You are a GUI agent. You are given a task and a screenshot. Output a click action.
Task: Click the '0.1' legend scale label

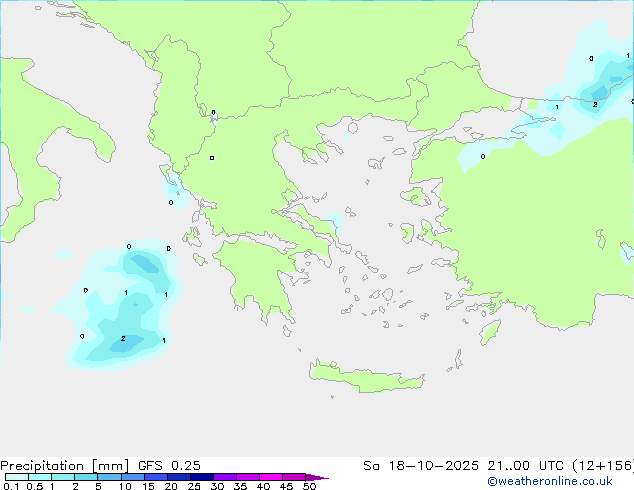(11, 486)
